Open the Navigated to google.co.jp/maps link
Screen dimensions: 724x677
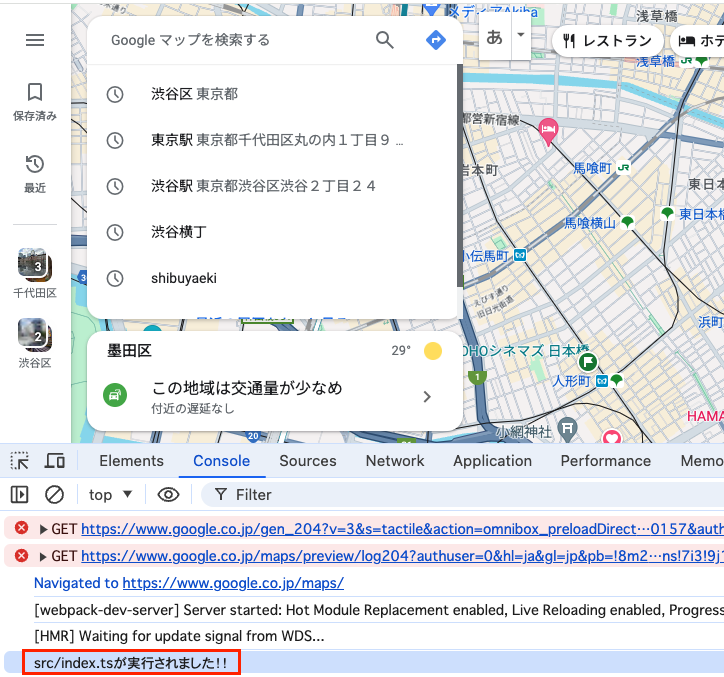(233, 583)
